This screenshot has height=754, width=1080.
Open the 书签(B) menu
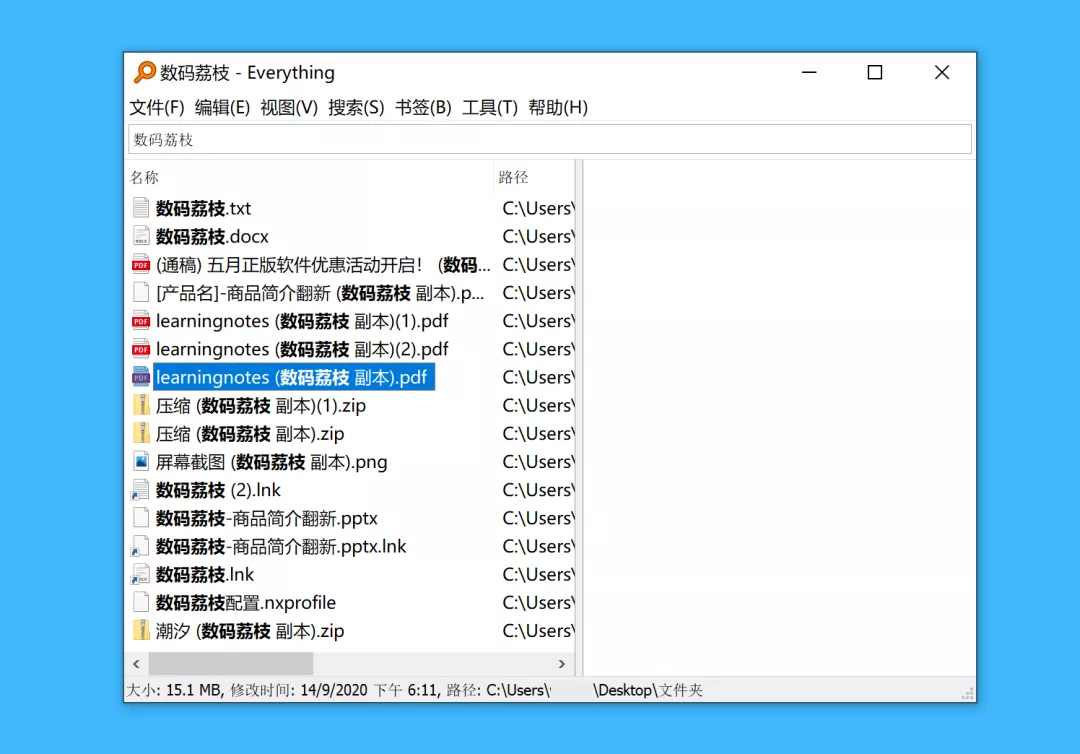(x=423, y=107)
